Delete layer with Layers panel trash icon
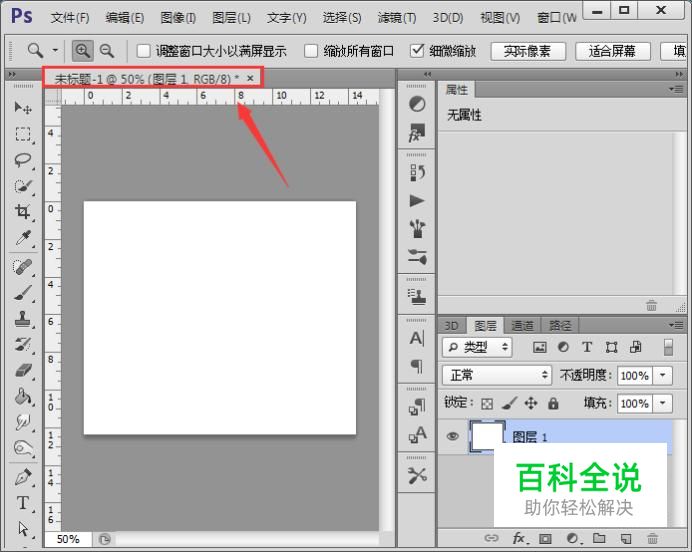This screenshot has width=692, height=552. point(652,538)
